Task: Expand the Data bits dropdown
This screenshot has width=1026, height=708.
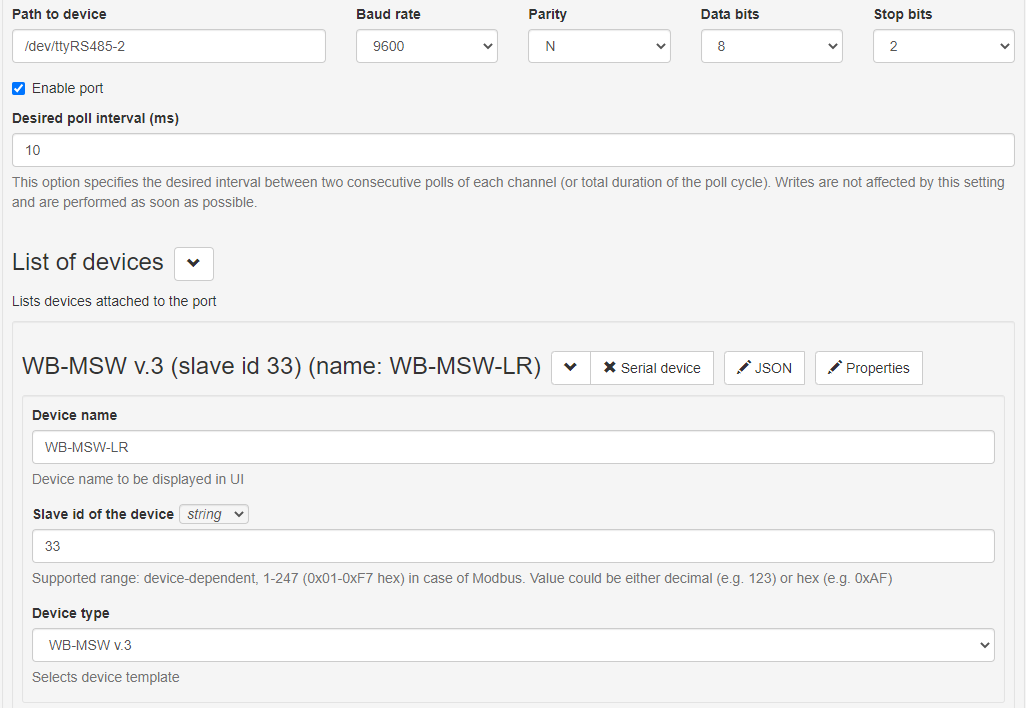Action: 771,46
